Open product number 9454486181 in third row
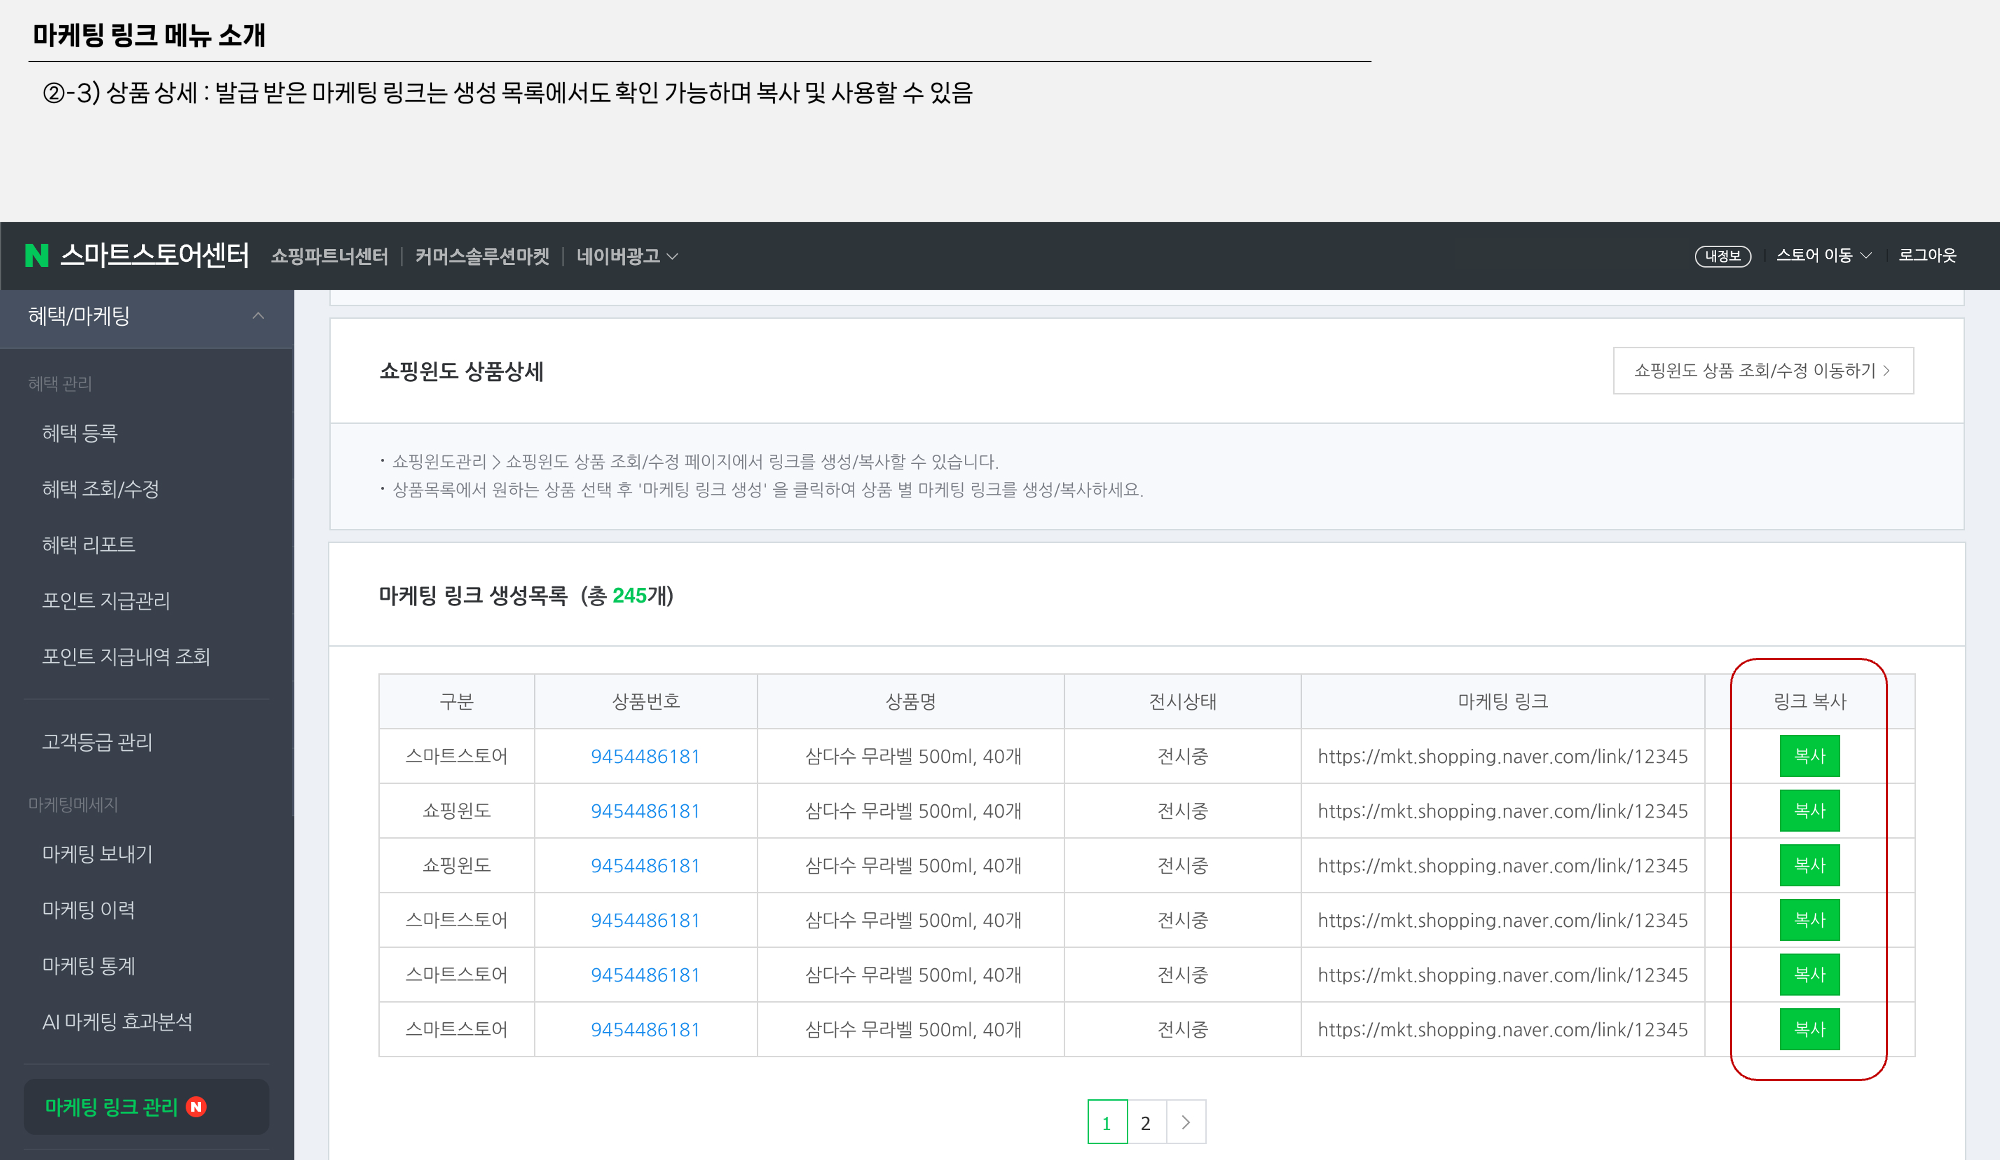 click(645, 866)
